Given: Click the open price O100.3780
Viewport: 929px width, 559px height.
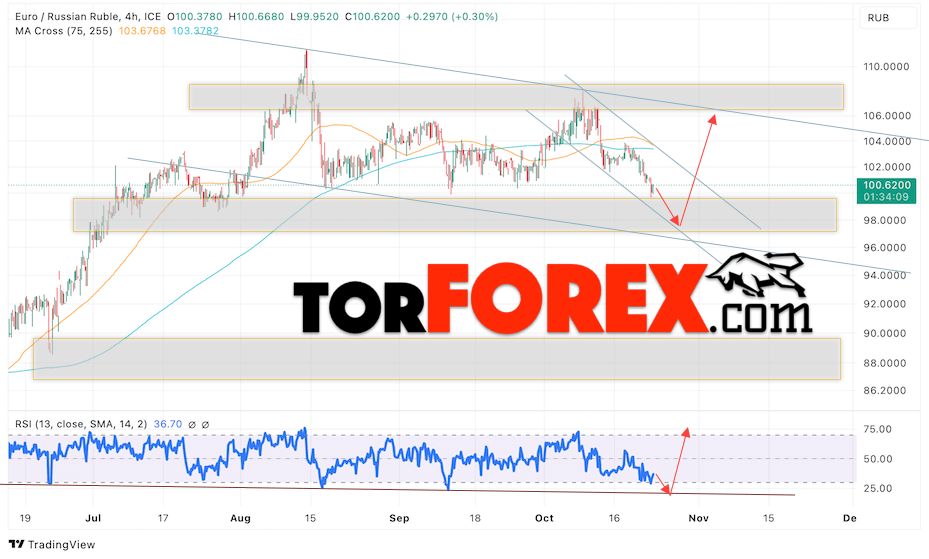Looking at the screenshot, I should [x=195, y=17].
